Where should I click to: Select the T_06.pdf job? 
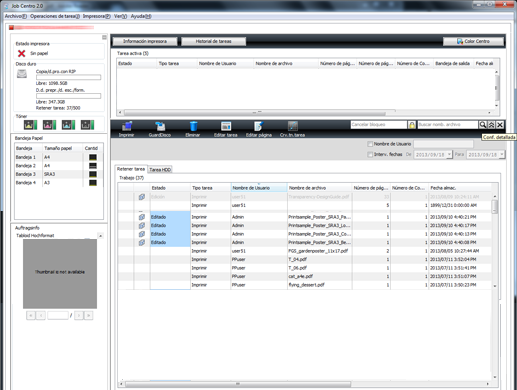tap(305, 268)
